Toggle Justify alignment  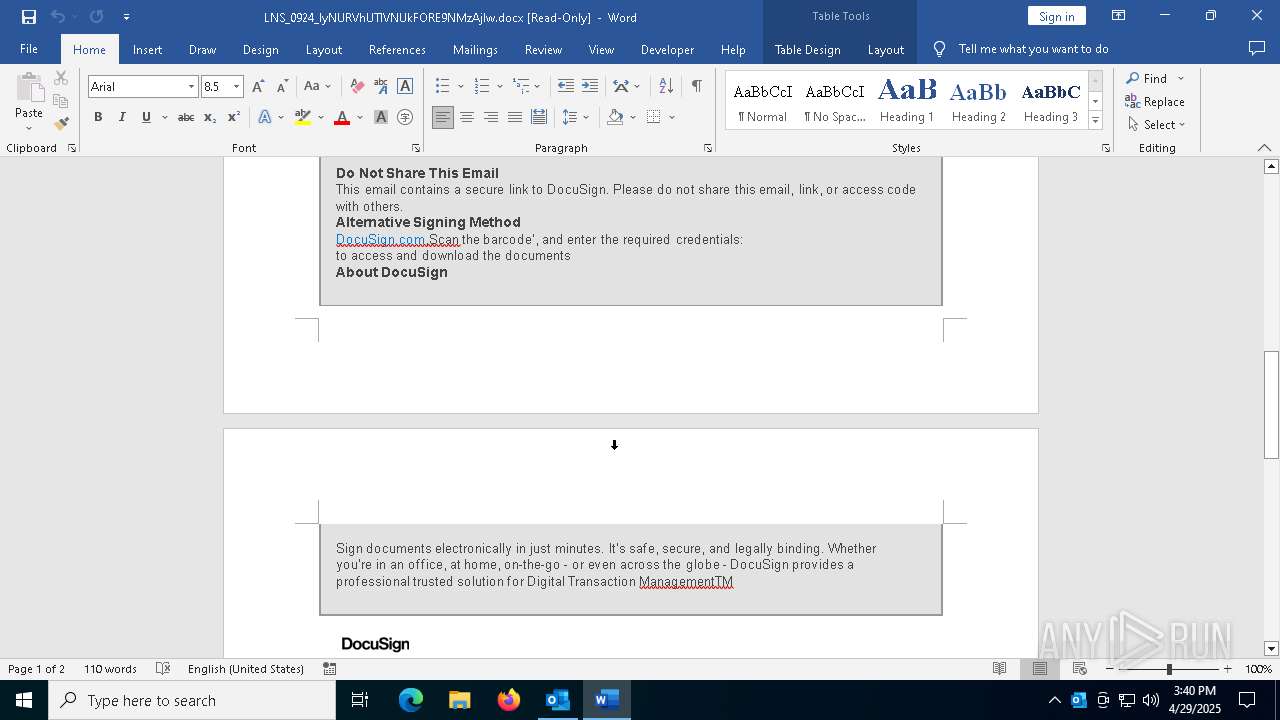pyautogui.click(x=515, y=118)
